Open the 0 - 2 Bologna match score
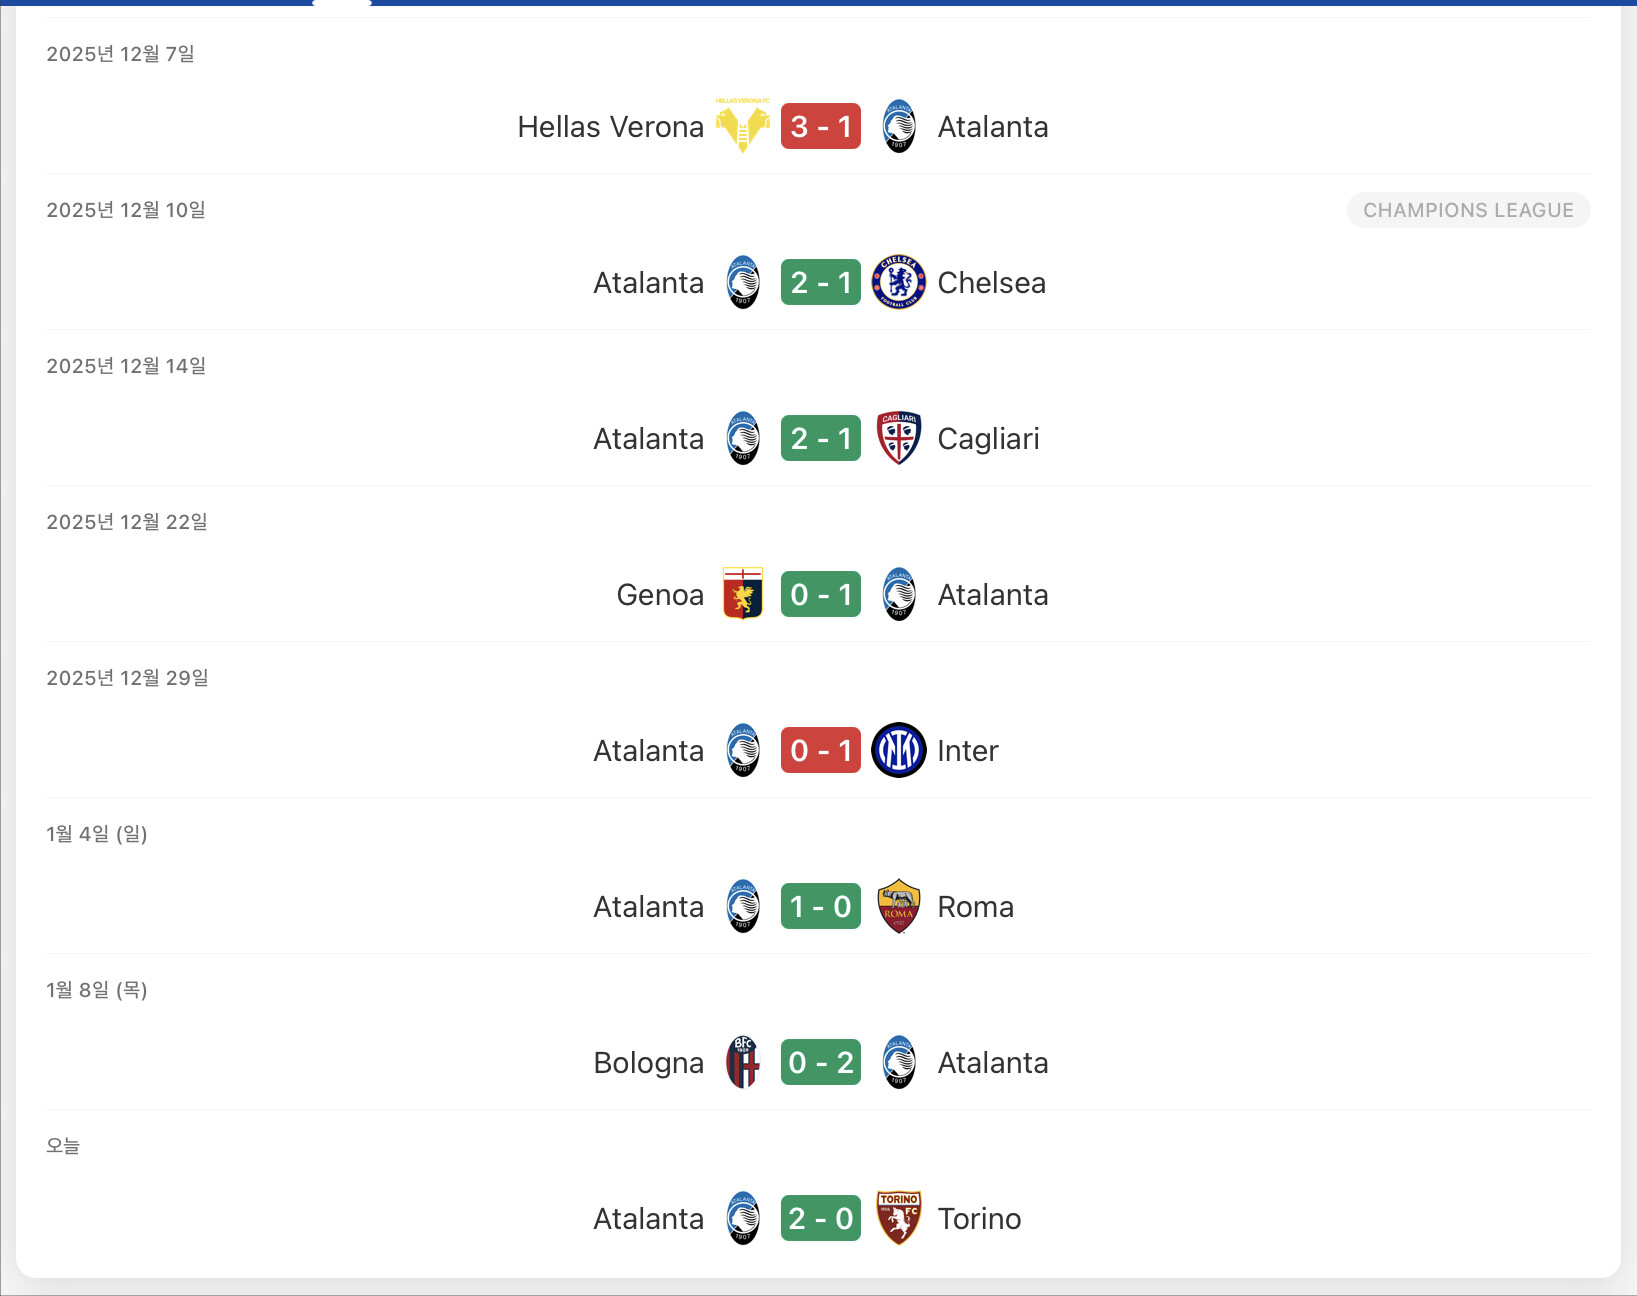The width and height of the screenshot is (1637, 1296). (820, 1062)
